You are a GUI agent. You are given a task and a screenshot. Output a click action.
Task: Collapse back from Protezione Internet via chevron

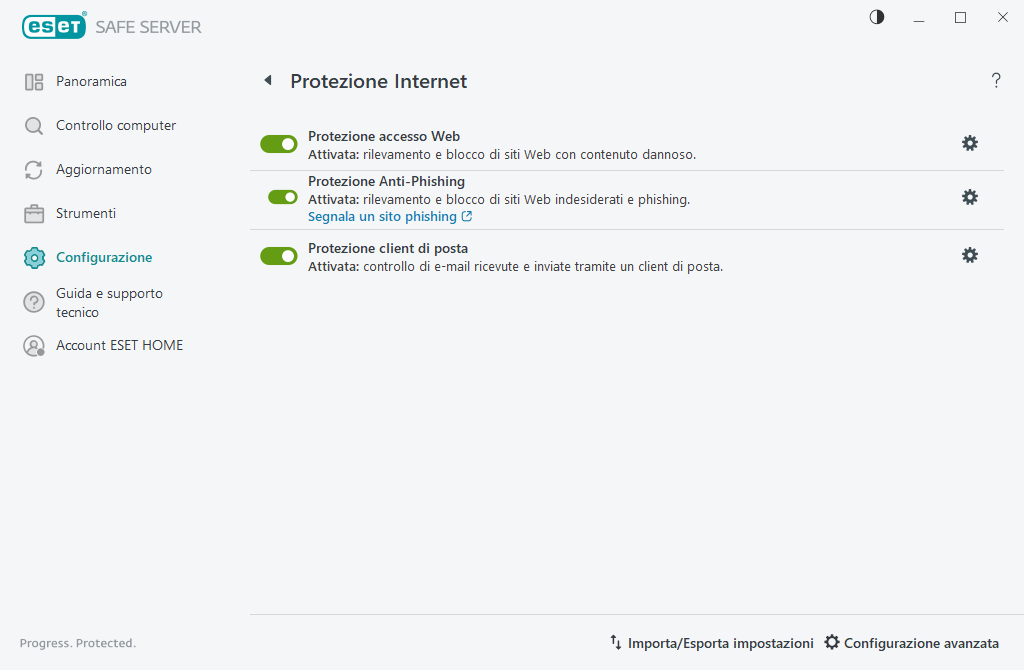pyautogui.click(x=267, y=80)
